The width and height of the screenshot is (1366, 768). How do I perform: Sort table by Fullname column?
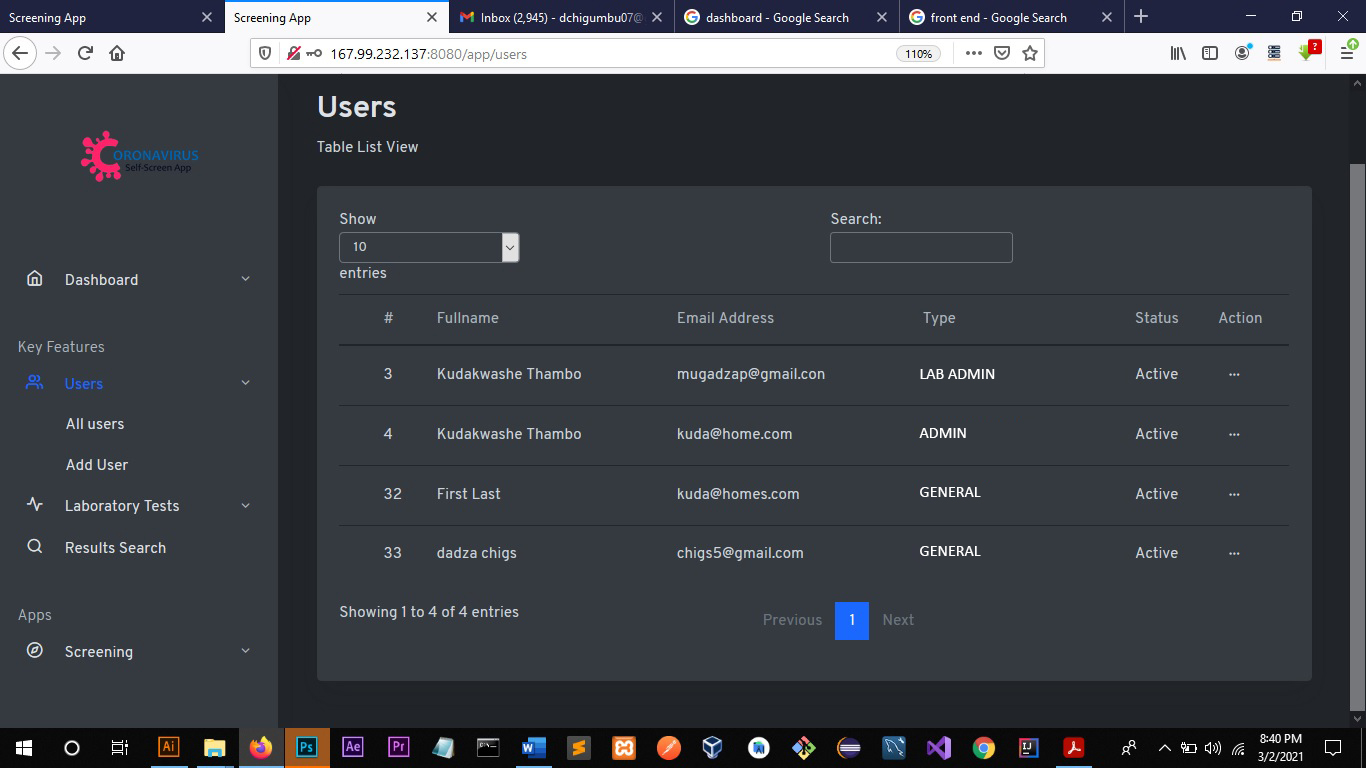468,318
